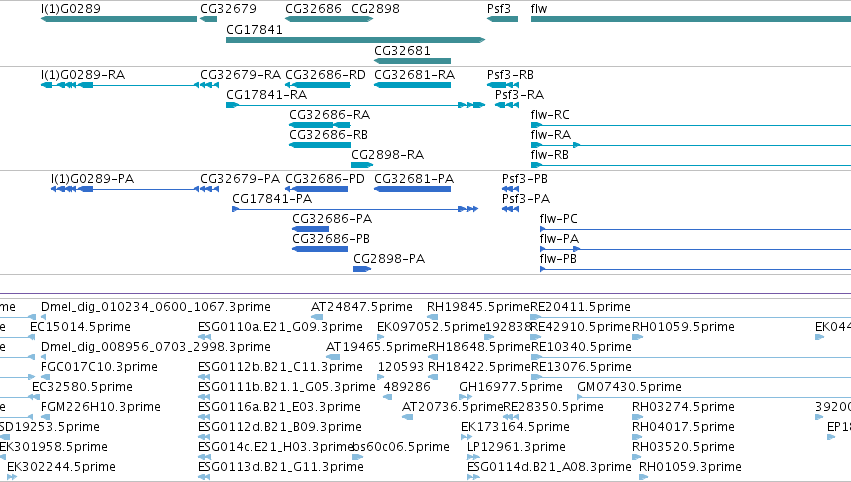
Task: Click the RH03274.5prime EST label
Action: click(x=683, y=407)
